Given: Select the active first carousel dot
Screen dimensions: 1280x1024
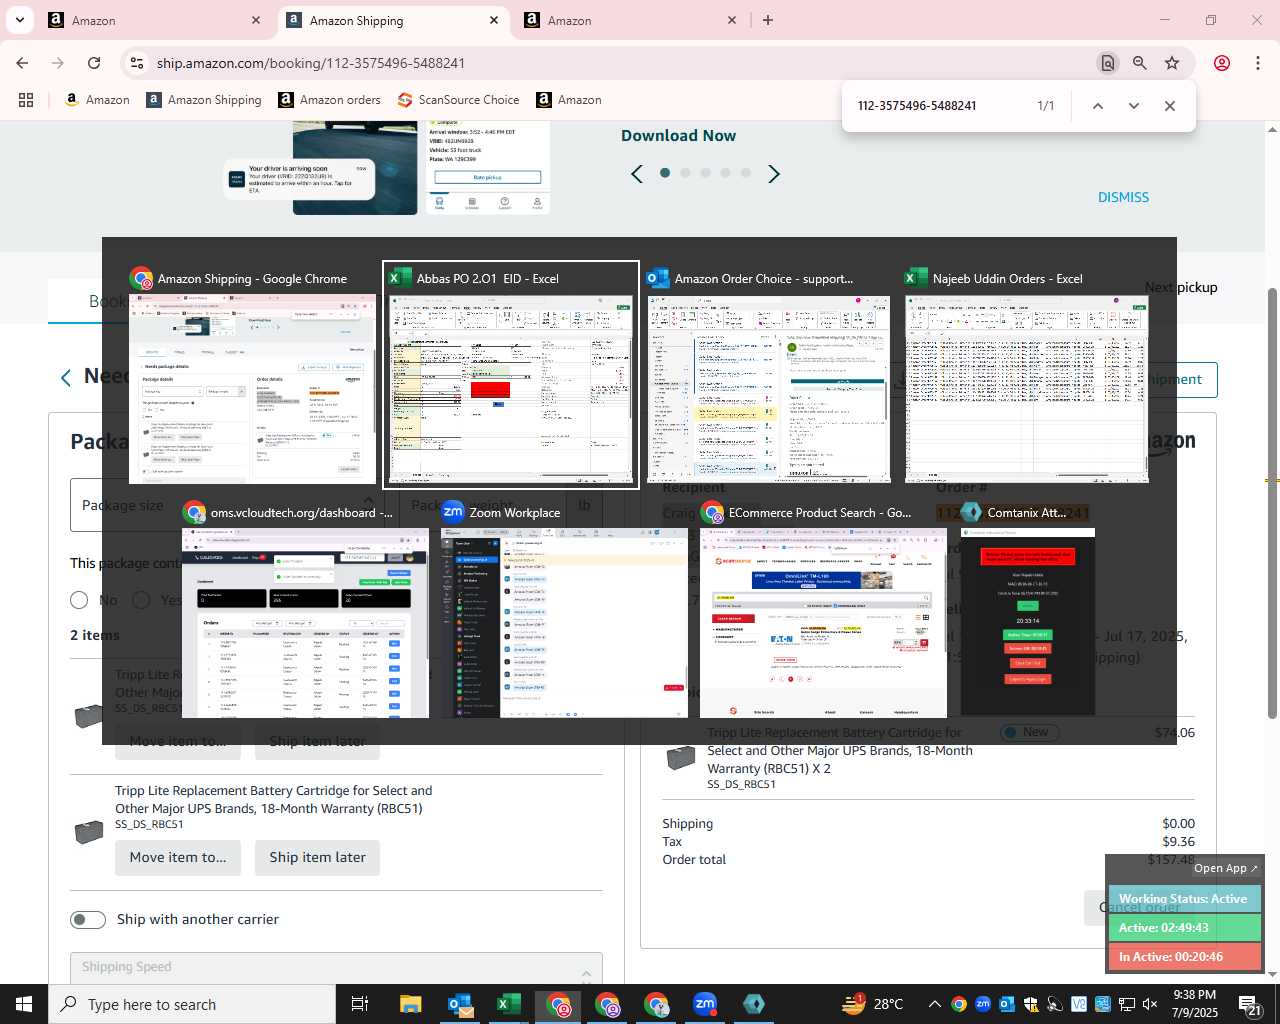Looking at the screenshot, I should 665,173.
